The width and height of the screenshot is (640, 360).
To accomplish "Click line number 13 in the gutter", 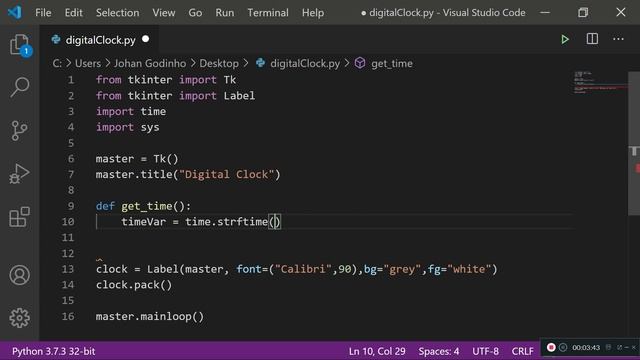I will [68, 269].
